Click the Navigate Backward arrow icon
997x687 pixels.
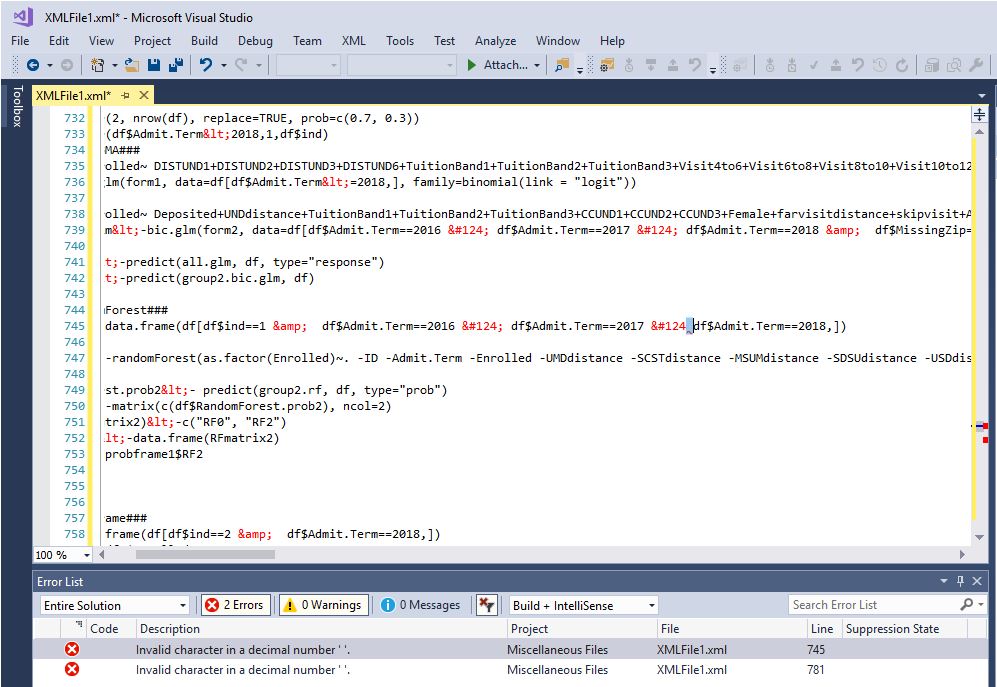pos(33,65)
